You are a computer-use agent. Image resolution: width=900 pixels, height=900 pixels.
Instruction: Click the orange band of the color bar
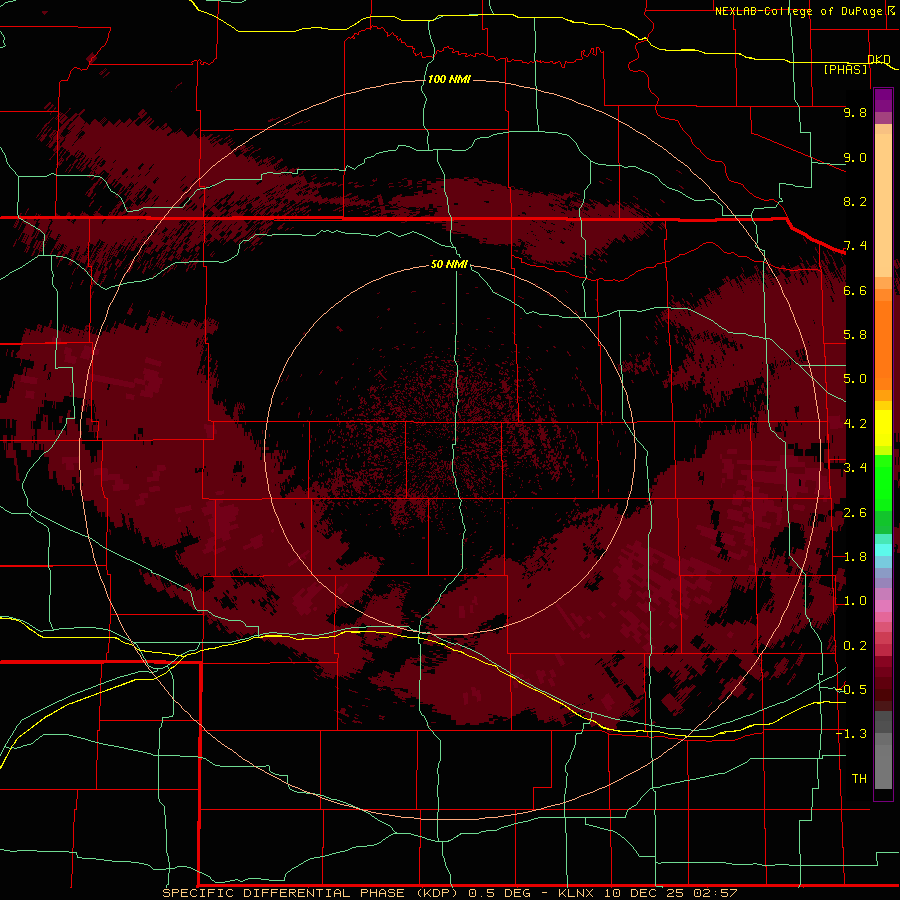(x=883, y=344)
